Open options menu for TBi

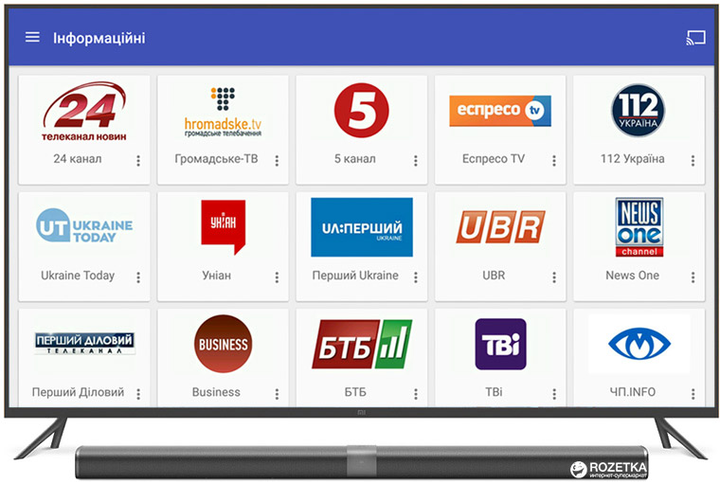(x=554, y=393)
